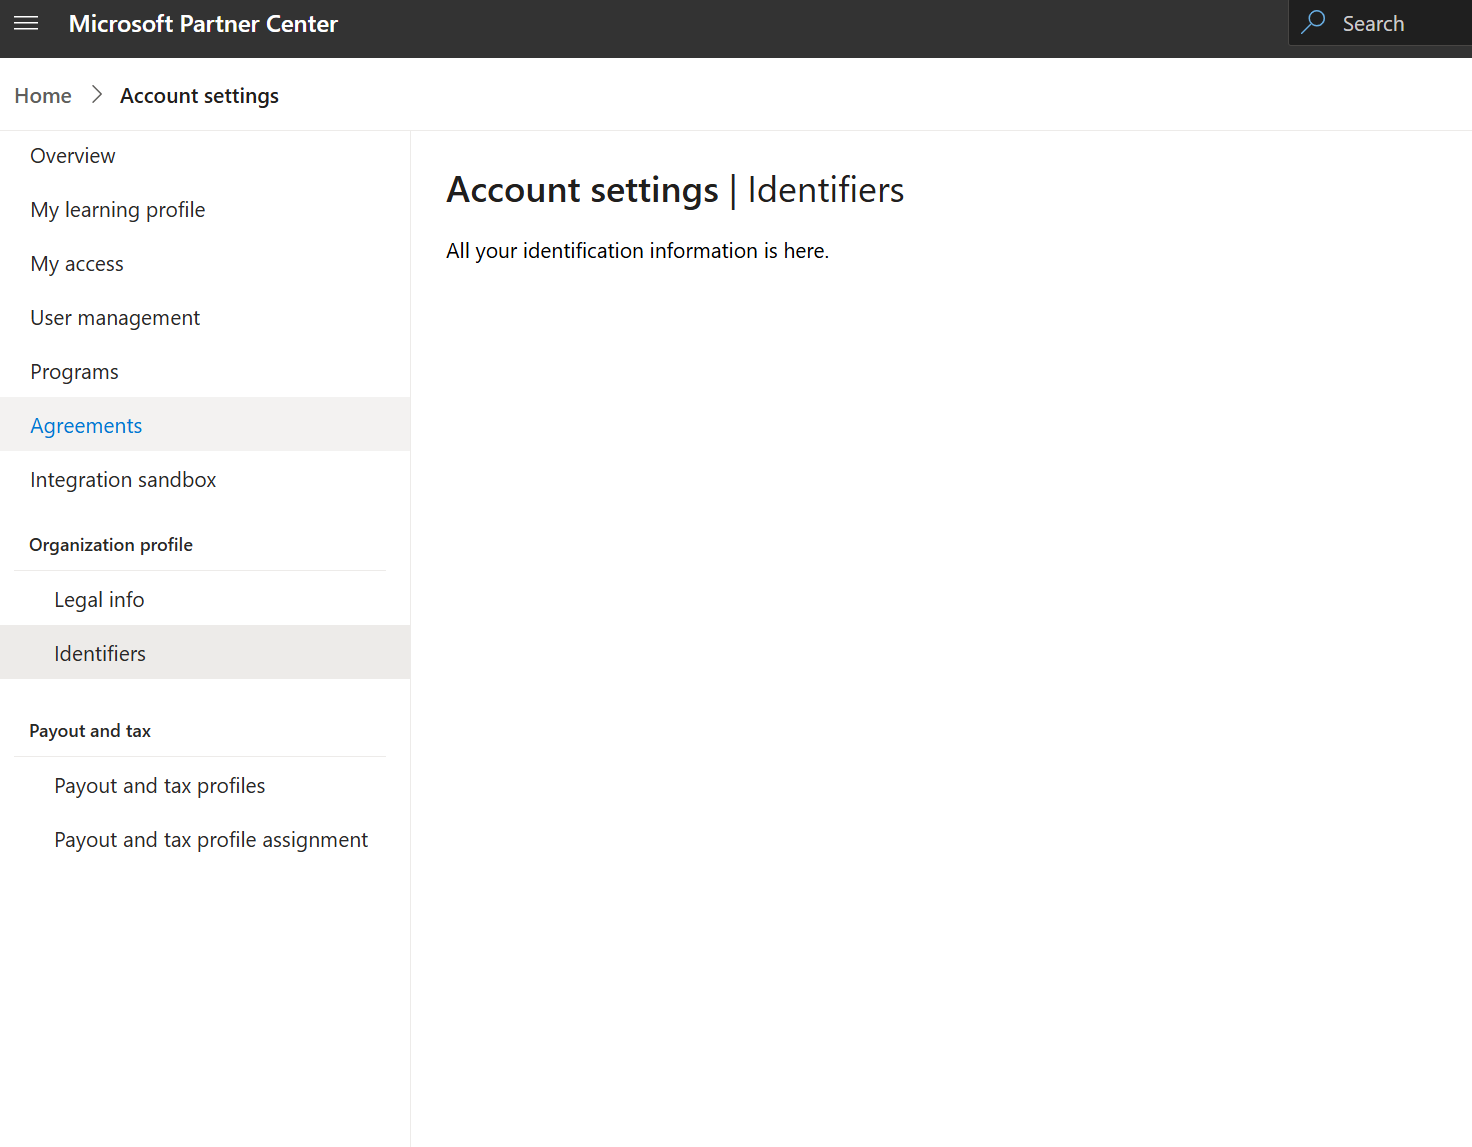Select Identifiers in sidebar

[x=100, y=654]
